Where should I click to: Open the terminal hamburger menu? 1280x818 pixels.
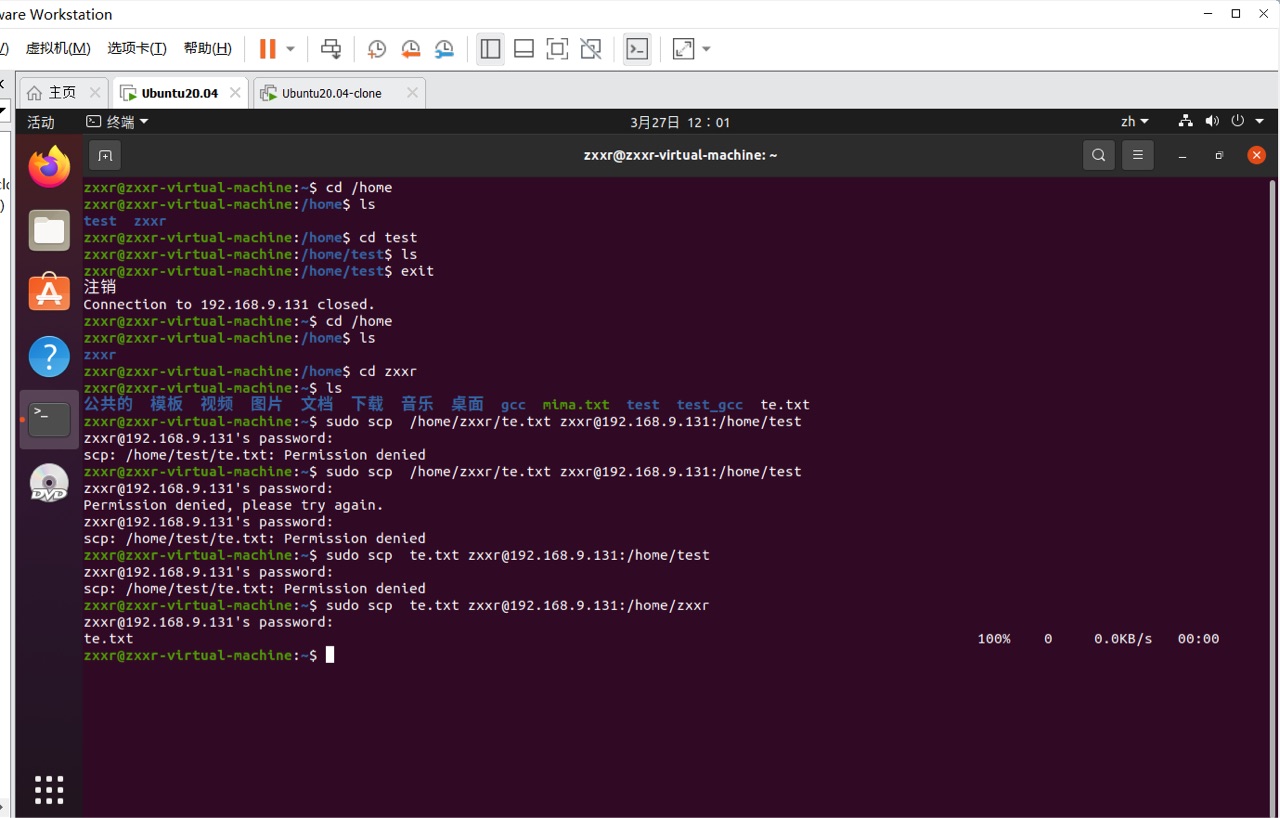tap(1137, 155)
